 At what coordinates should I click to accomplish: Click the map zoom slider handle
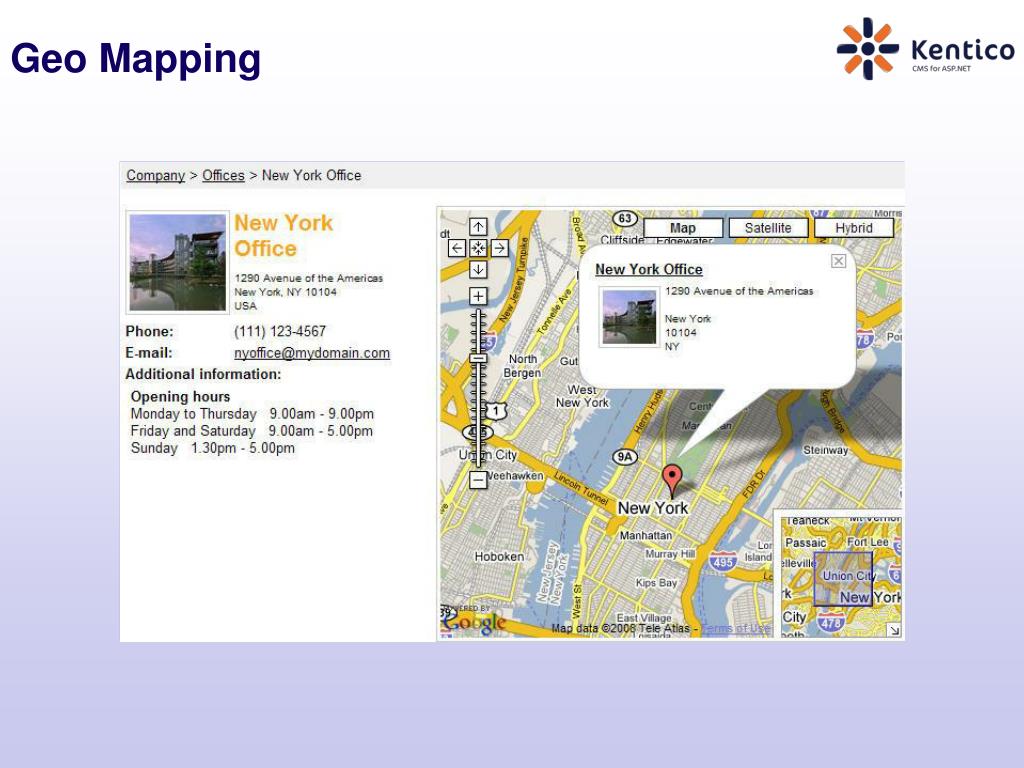coord(478,358)
